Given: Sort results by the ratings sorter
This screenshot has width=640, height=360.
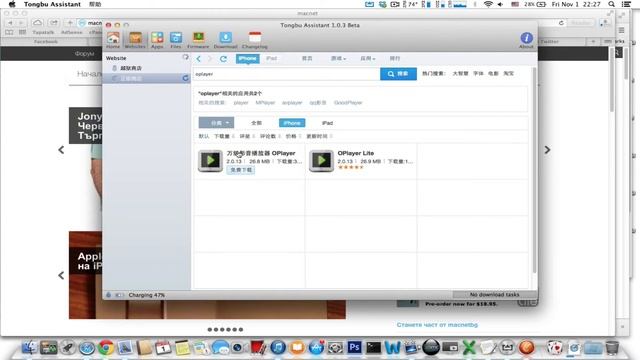Looking at the screenshot, I should pos(247,136).
